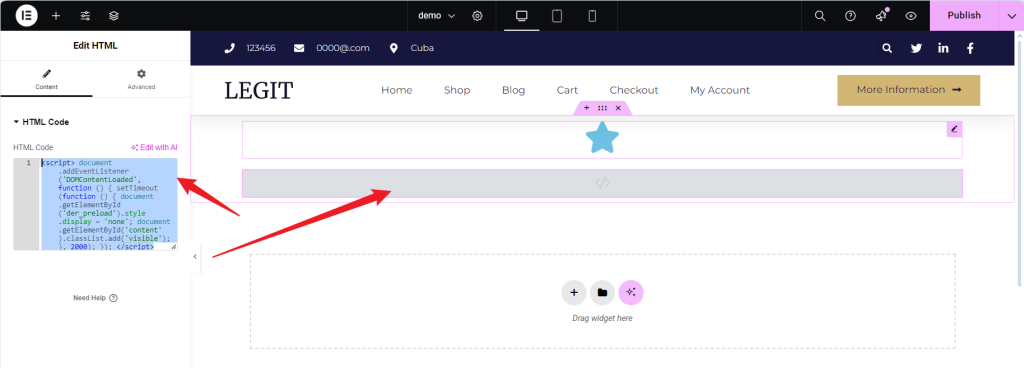
Task: Switch to tablet responsive view
Action: 557,16
